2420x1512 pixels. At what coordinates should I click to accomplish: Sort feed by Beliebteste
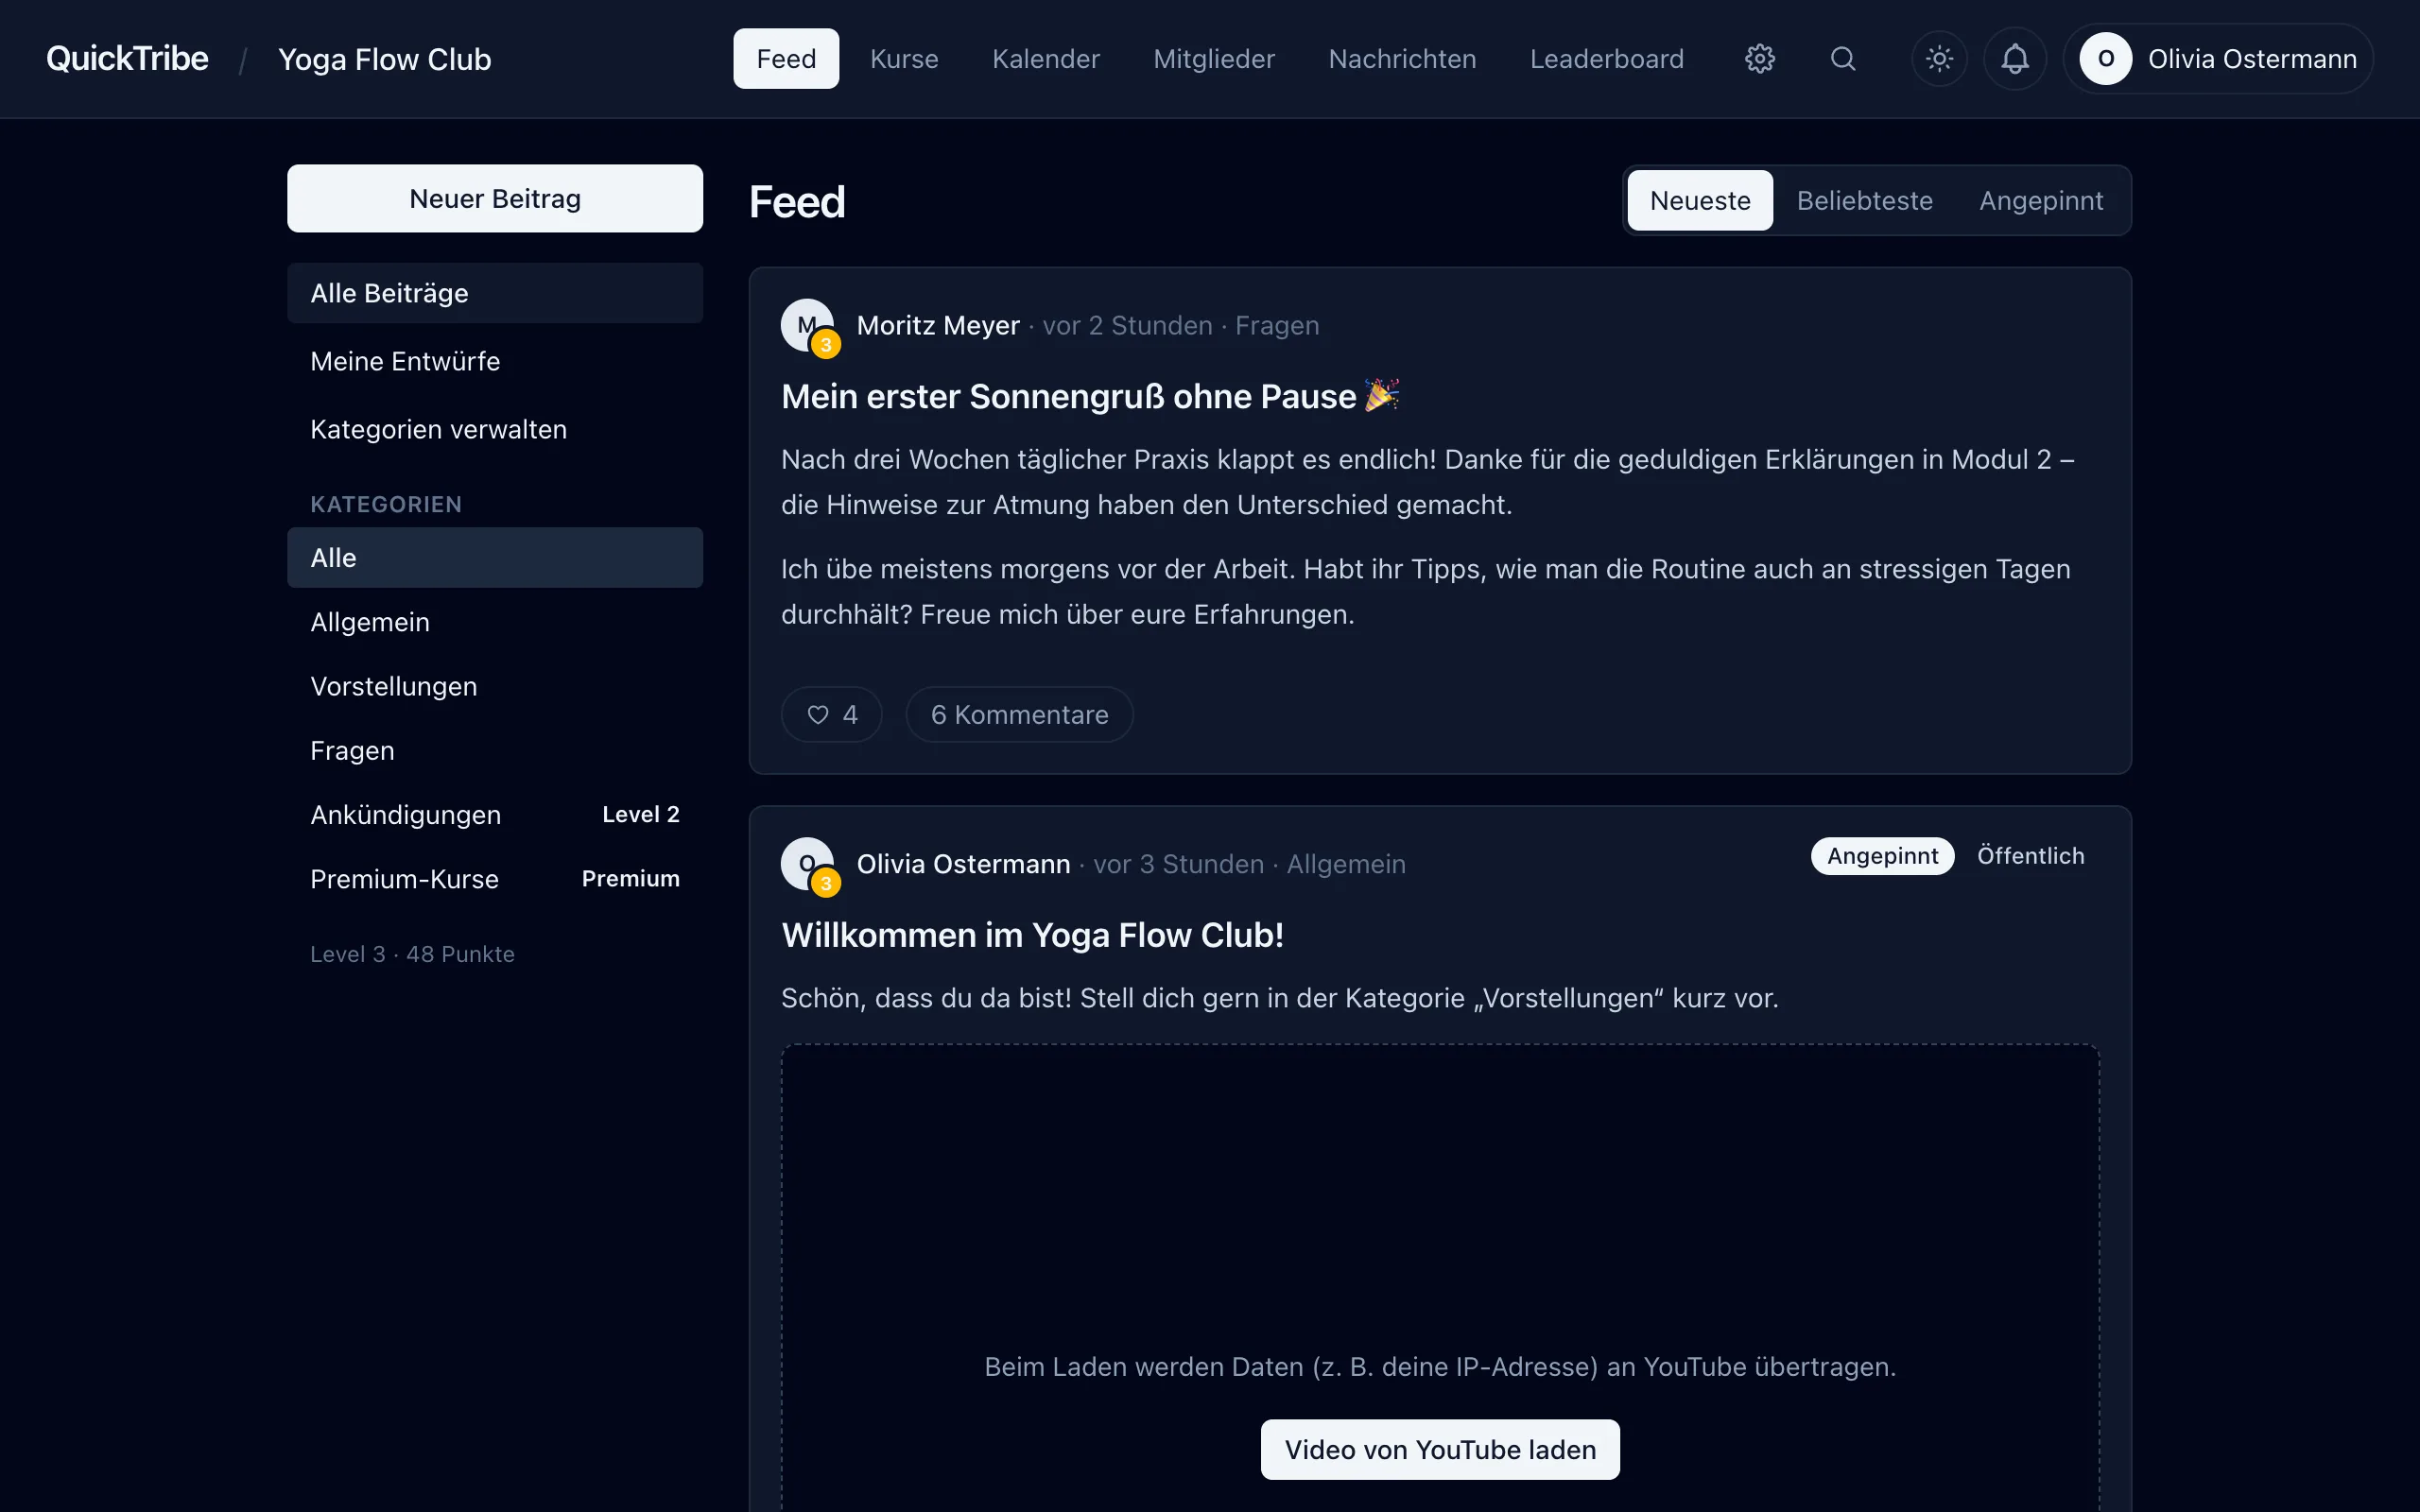[x=1864, y=200]
